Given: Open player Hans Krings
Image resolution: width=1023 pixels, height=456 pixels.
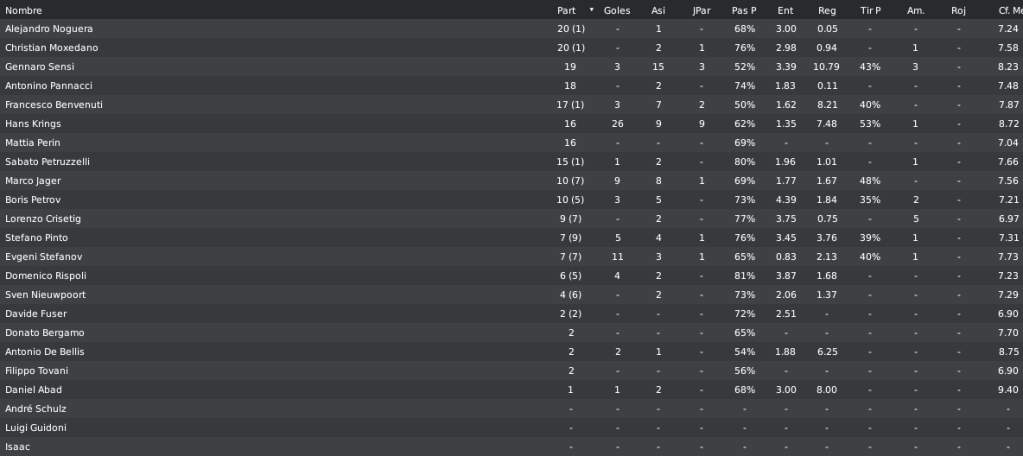Looking at the screenshot, I should pos(33,124).
